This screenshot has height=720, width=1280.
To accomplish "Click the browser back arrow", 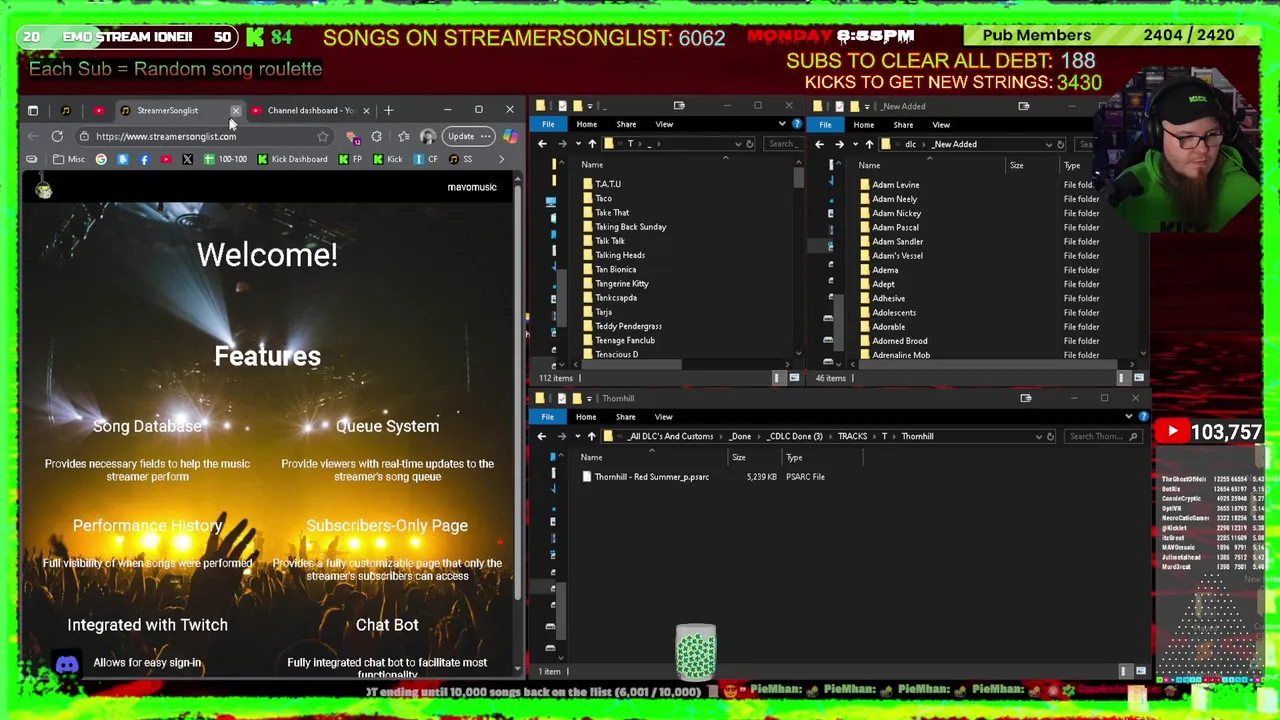I will pos(33,136).
